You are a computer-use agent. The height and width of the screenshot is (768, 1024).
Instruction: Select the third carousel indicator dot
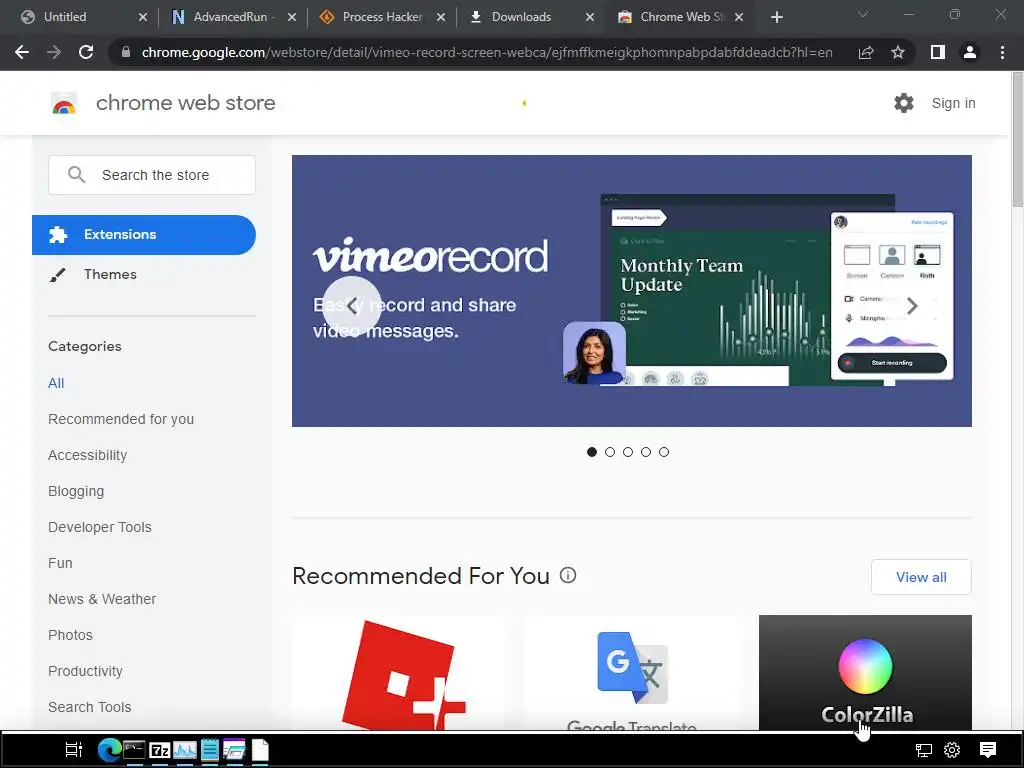pos(628,452)
